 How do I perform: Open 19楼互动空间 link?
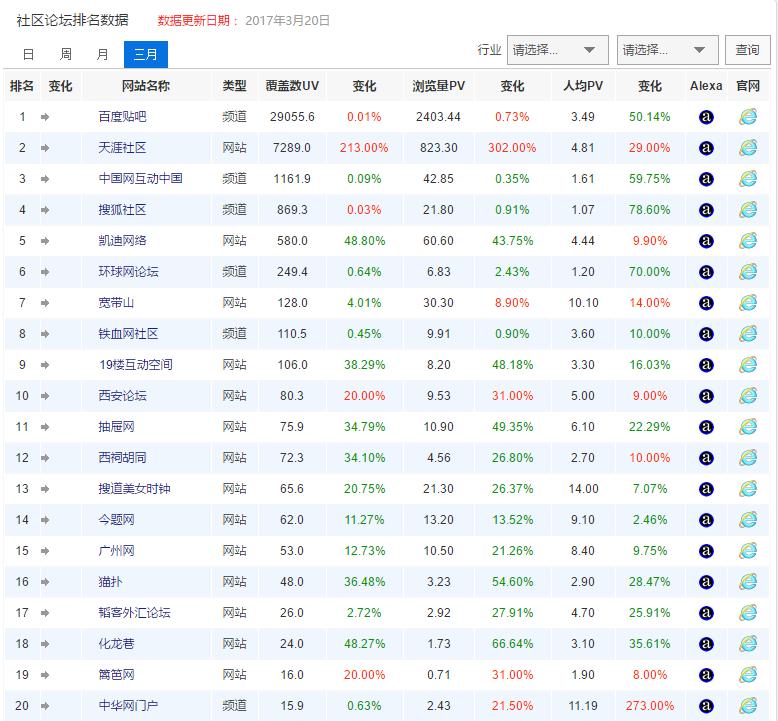click(136, 365)
